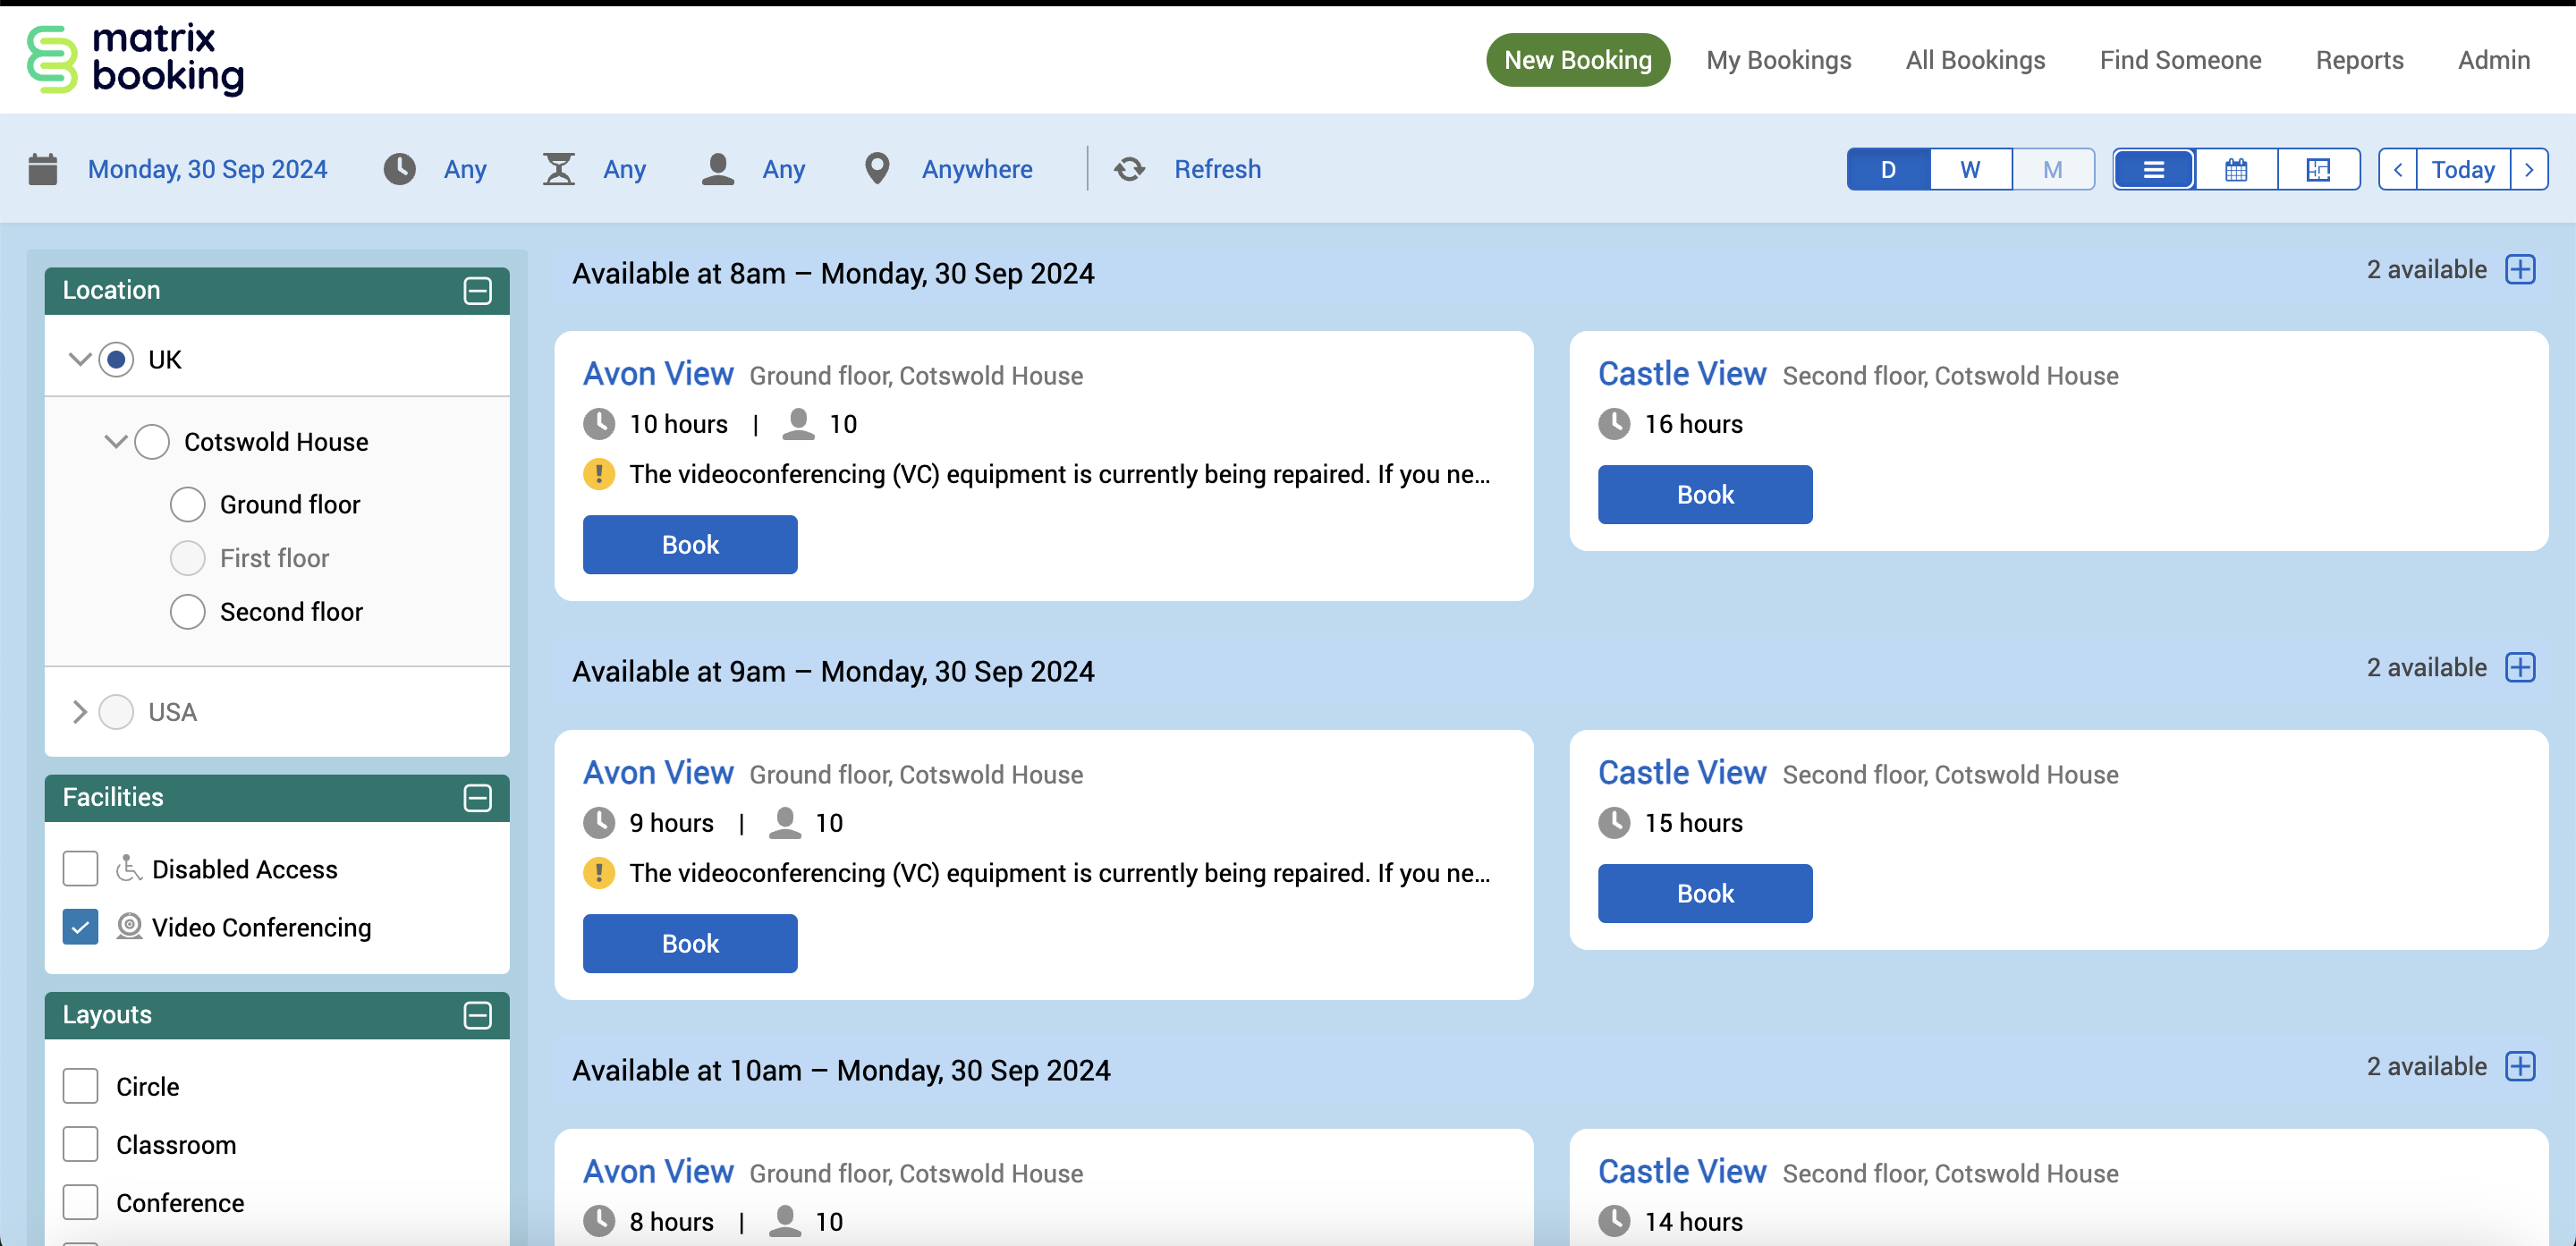Open the My Bookings menu item
Image resolution: width=2576 pixels, height=1246 pixels.
pos(1778,60)
